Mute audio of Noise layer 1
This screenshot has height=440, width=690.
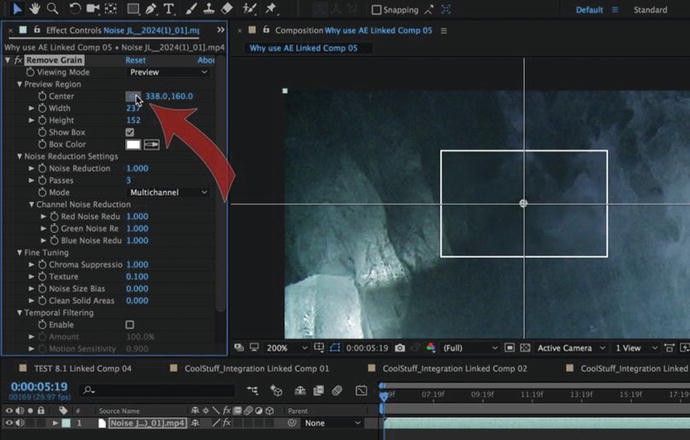(20, 423)
